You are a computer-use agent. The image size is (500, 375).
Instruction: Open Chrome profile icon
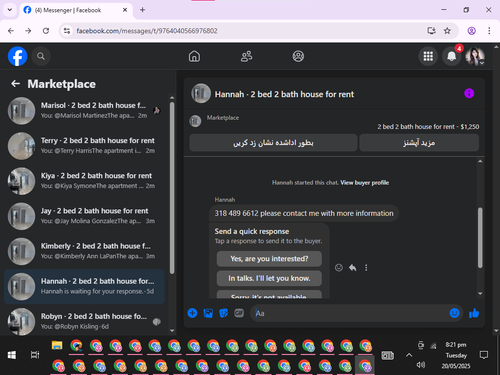point(471,31)
